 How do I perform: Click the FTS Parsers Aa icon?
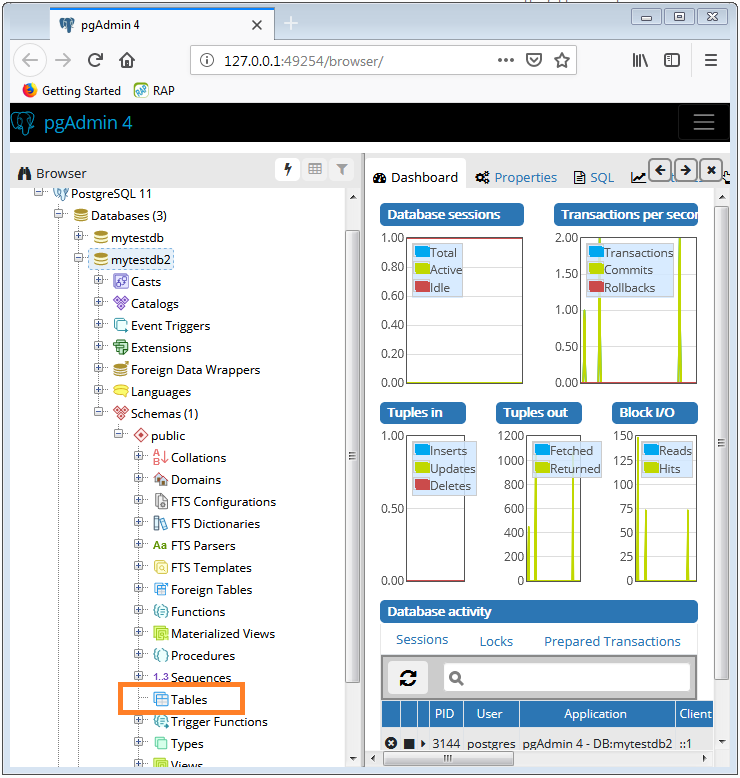(x=160, y=545)
